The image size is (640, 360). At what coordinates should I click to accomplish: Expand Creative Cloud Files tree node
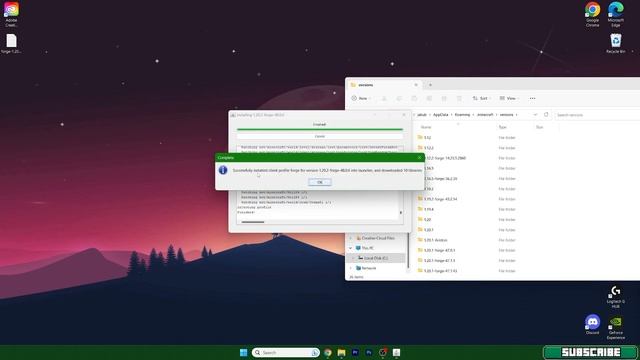pos(350,238)
